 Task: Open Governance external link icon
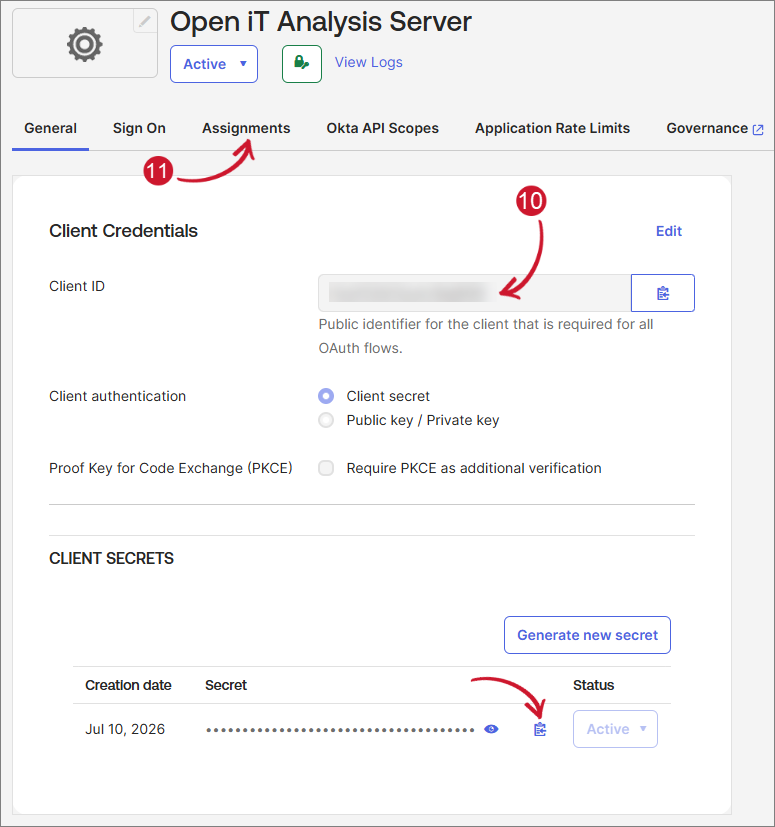758,130
